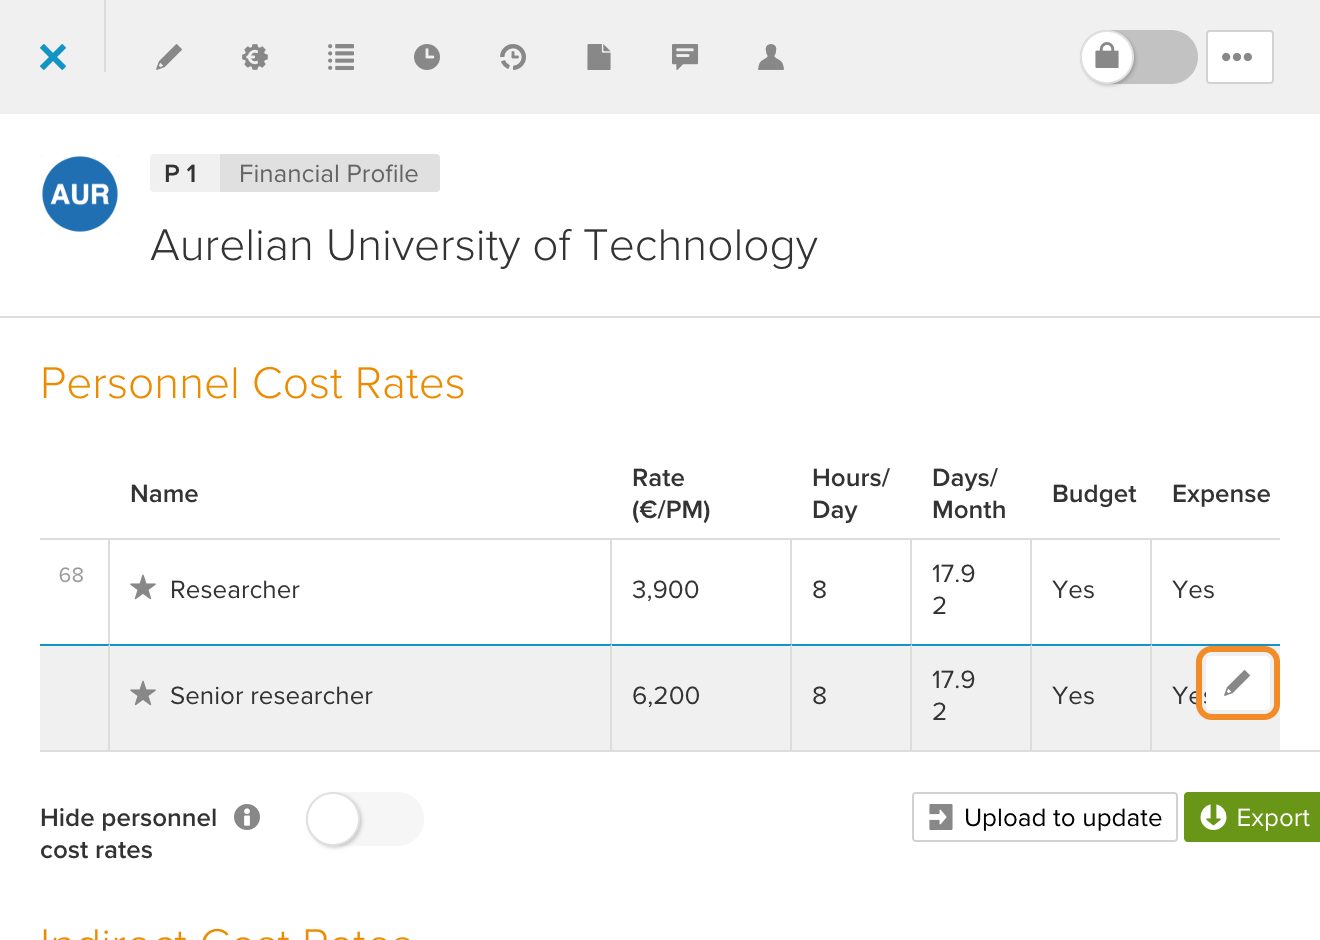Open the clock time icon
This screenshot has height=940, width=1320.
(427, 57)
